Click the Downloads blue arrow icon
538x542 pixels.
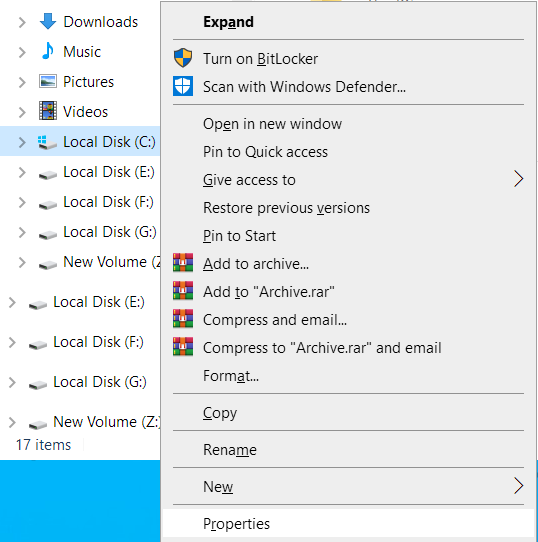pyautogui.click(x=48, y=21)
